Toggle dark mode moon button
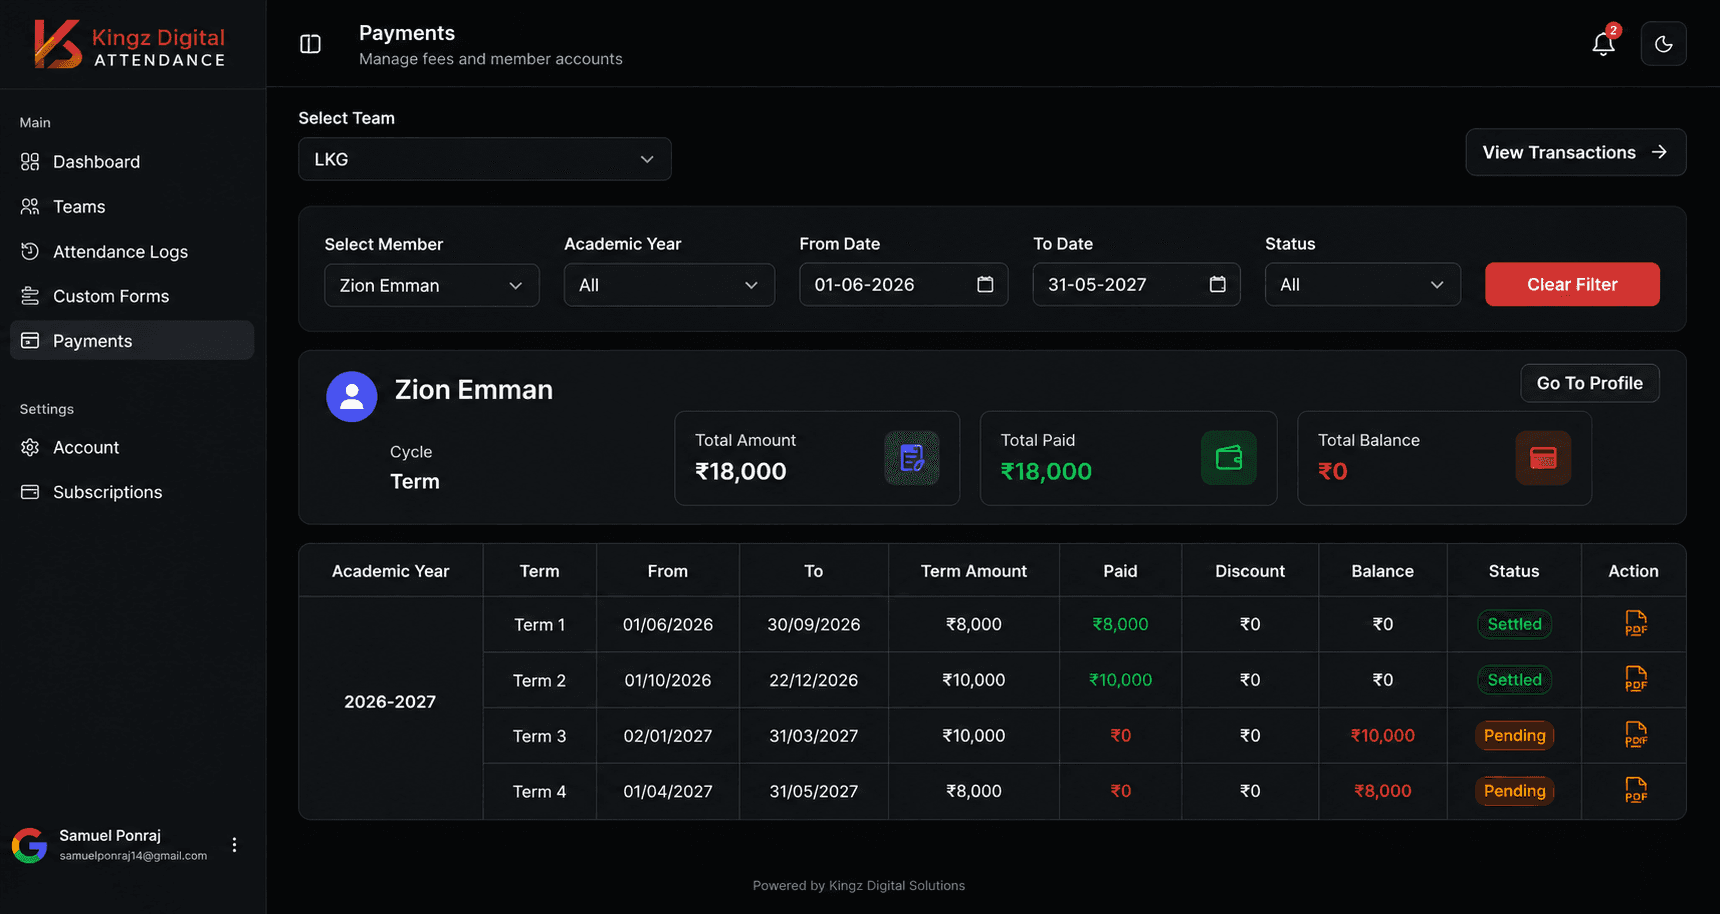 tap(1664, 44)
